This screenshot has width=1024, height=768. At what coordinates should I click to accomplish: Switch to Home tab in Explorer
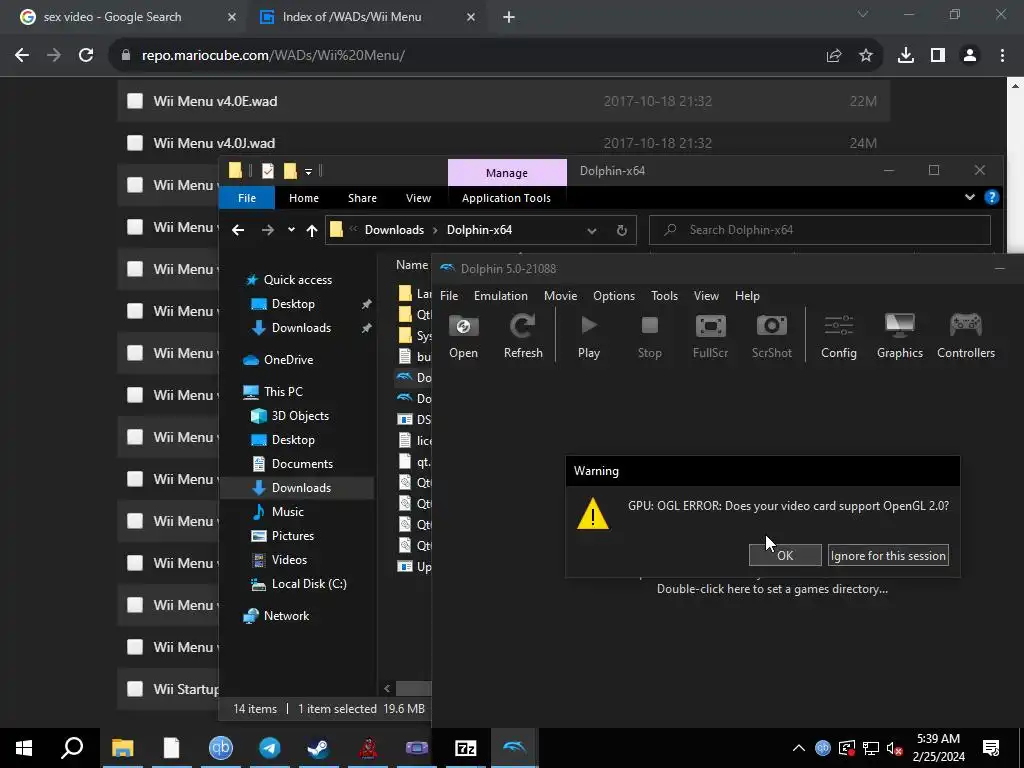304,198
